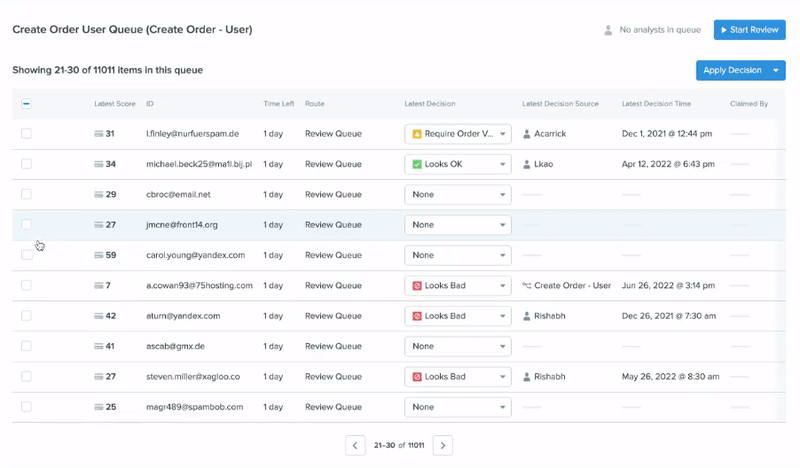This screenshot has height=468, width=800.
Task: Click the score icon beside score 59
Action: coord(98,255)
